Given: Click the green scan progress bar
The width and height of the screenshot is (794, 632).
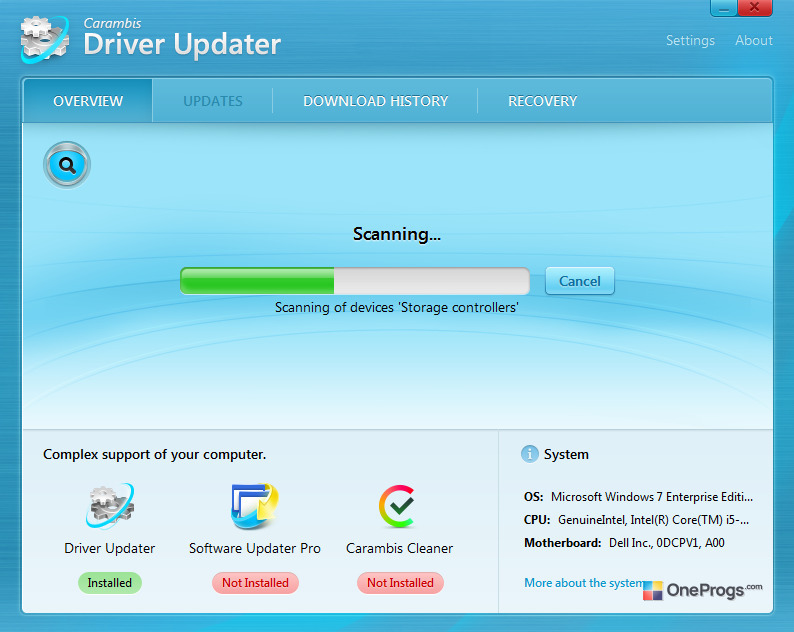Looking at the screenshot, I should (355, 281).
